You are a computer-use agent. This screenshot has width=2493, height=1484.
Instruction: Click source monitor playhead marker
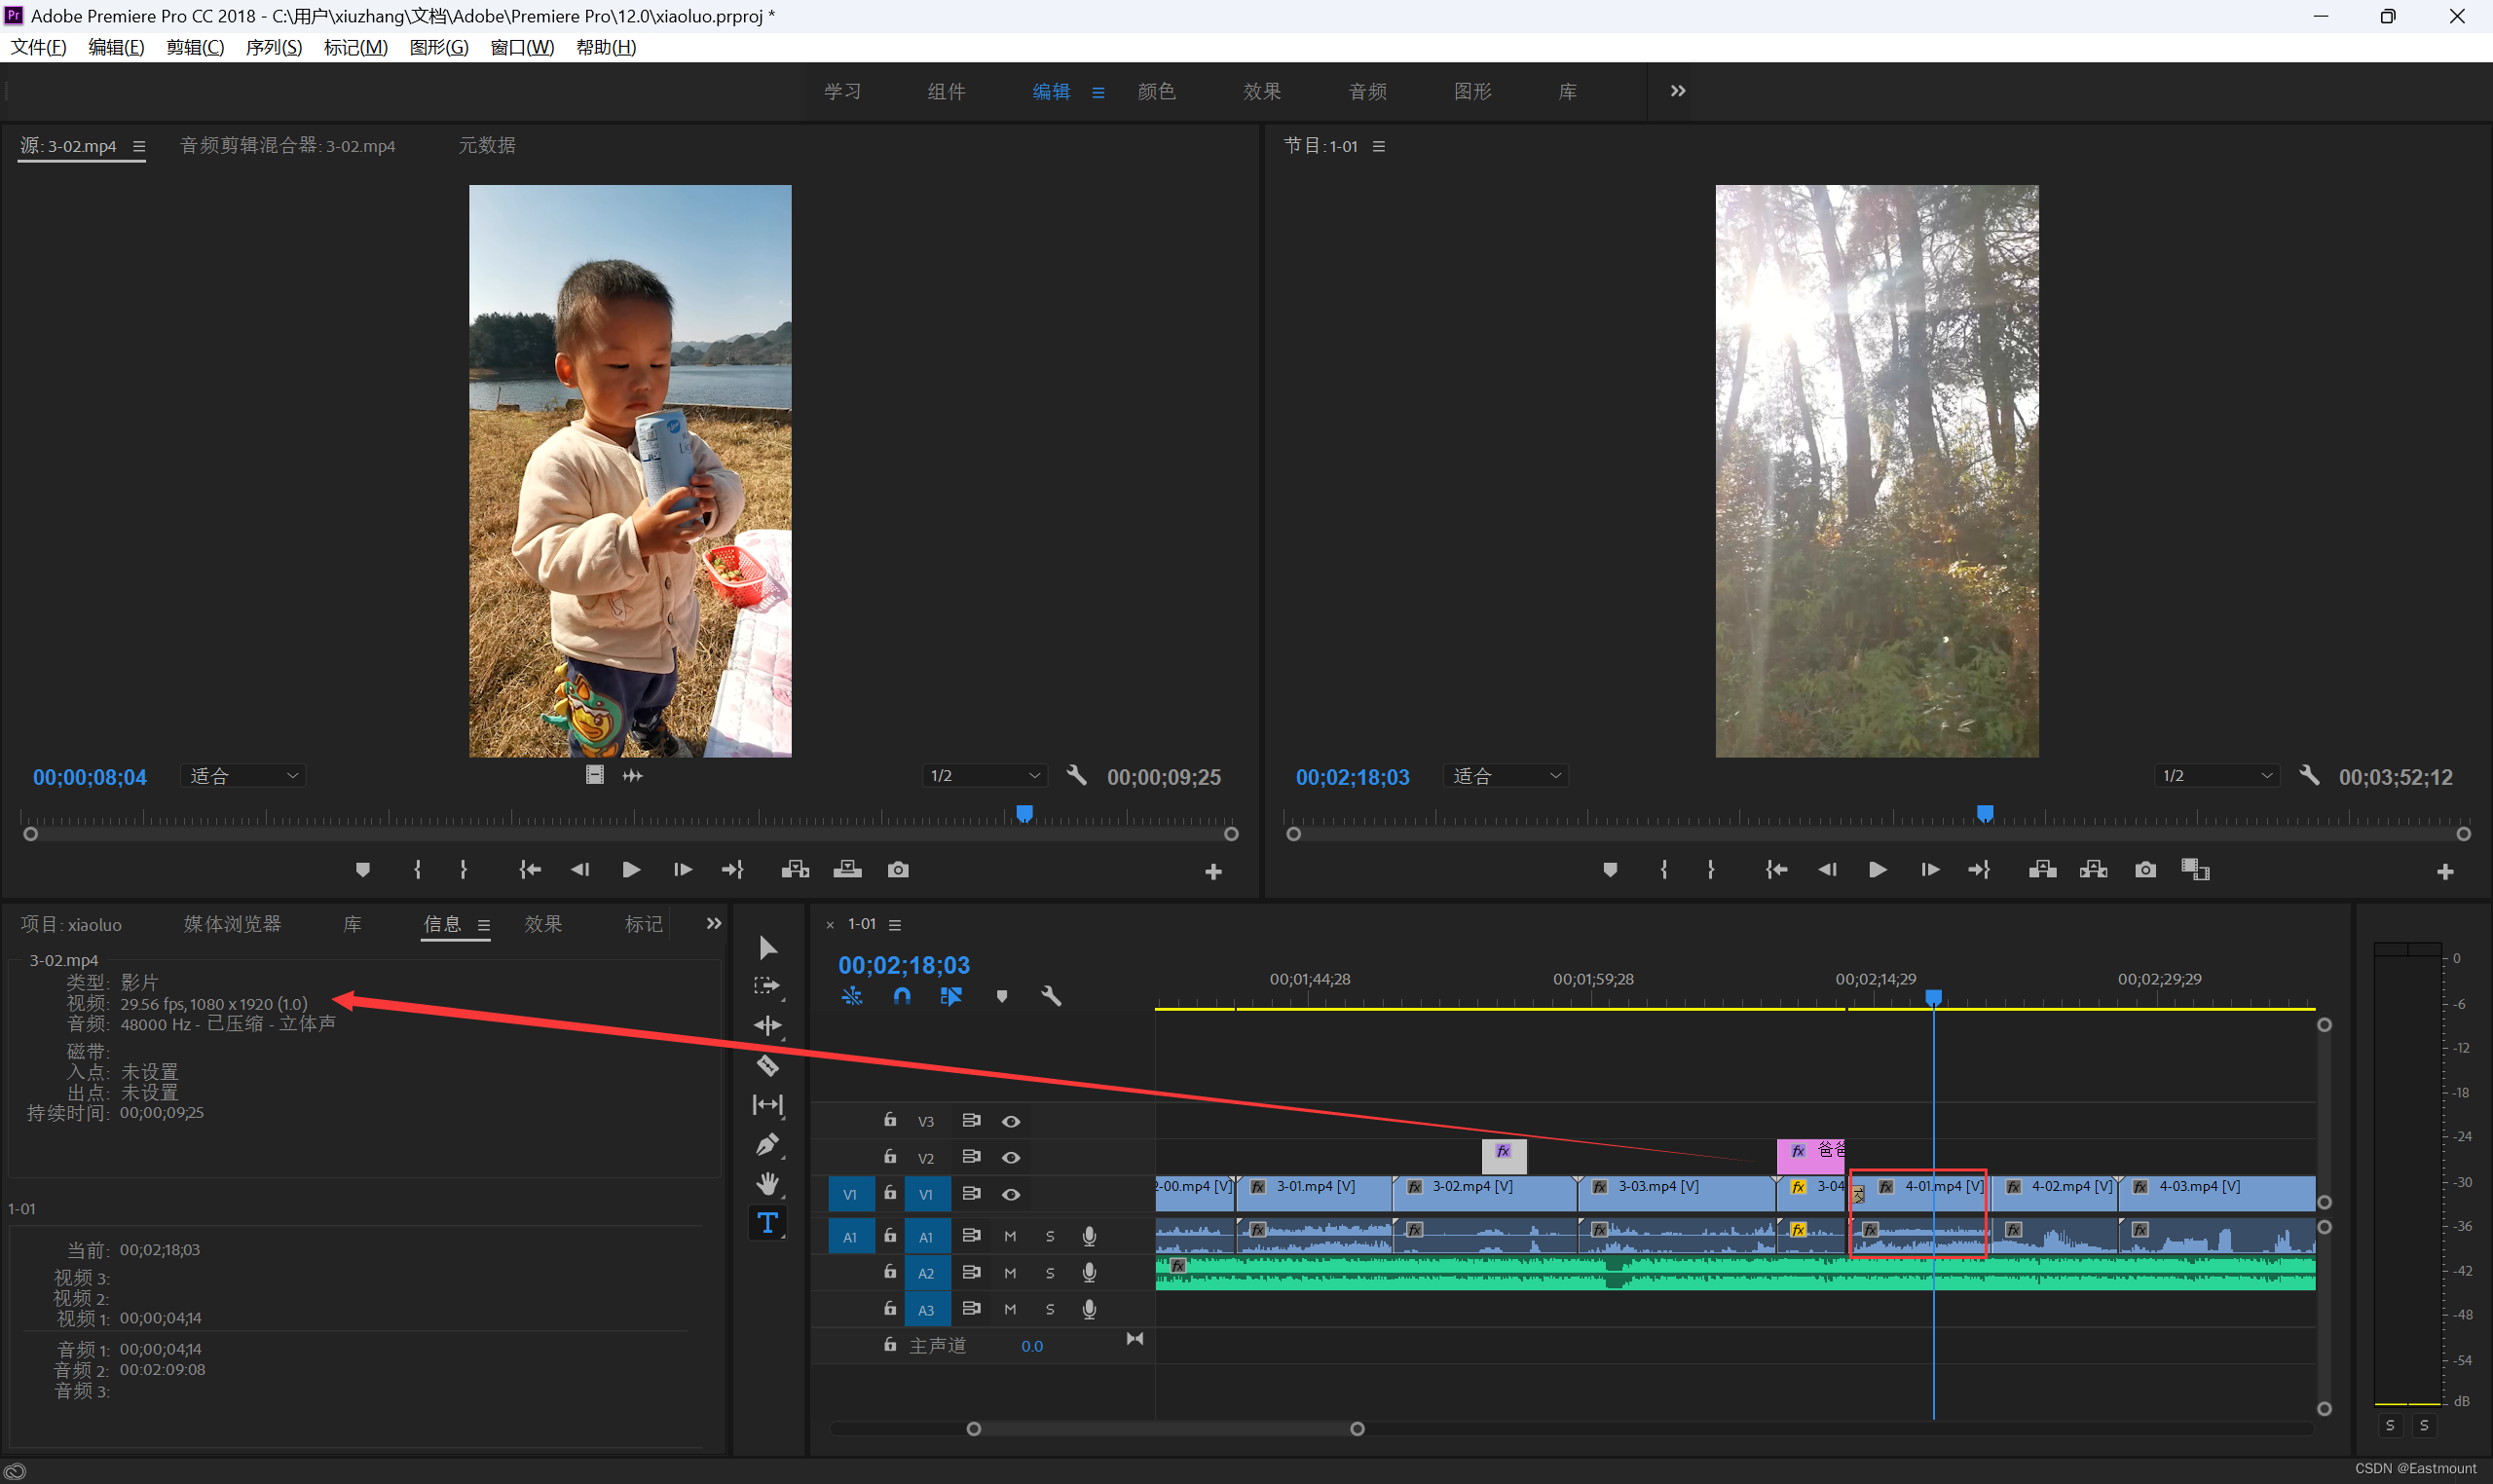click(x=1024, y=813)
